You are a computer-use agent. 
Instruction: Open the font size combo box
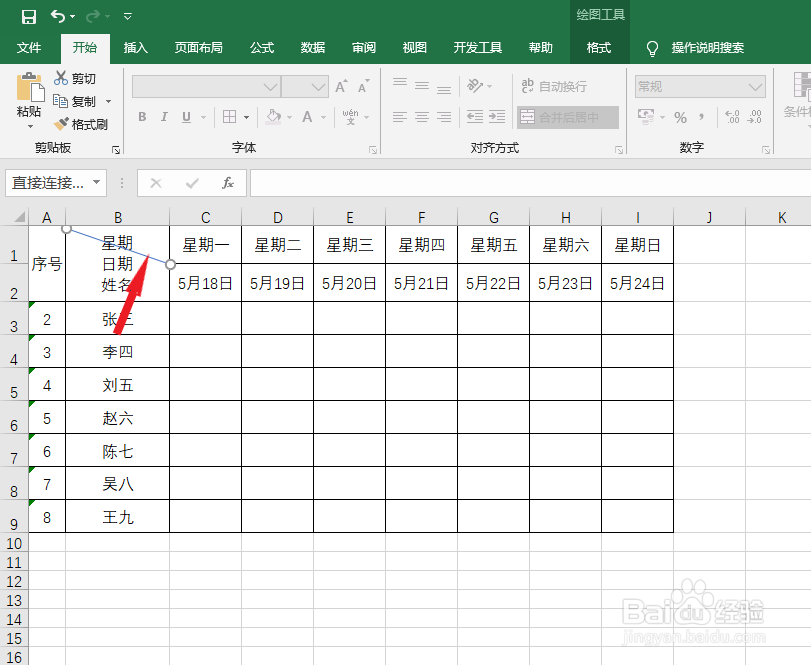click(305, 87)
